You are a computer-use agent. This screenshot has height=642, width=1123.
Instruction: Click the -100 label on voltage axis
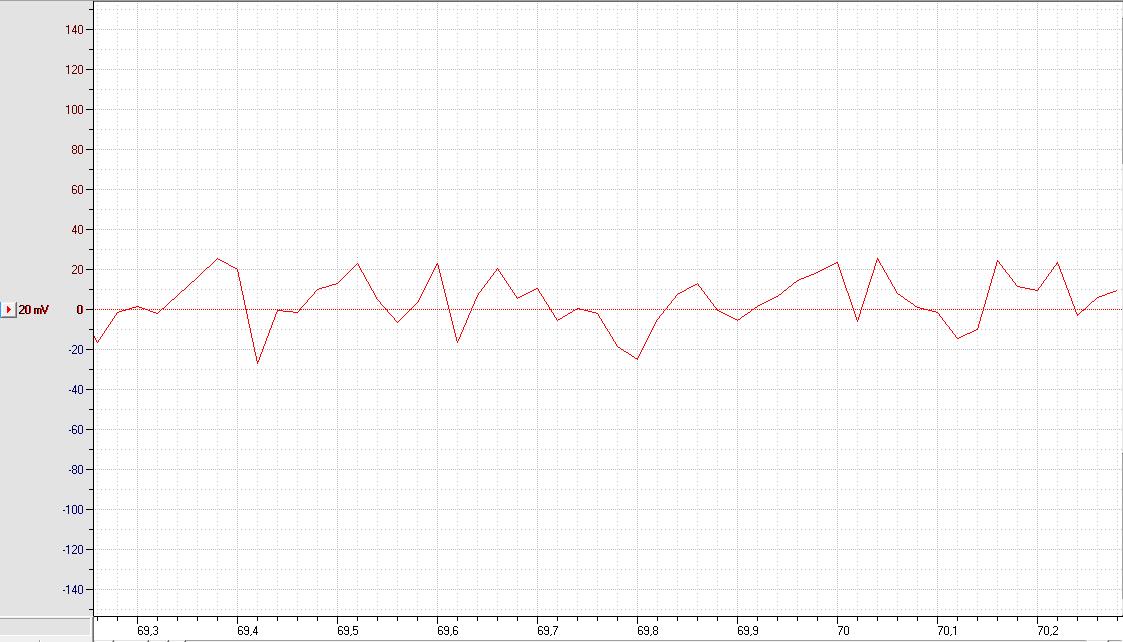point(72,509)
